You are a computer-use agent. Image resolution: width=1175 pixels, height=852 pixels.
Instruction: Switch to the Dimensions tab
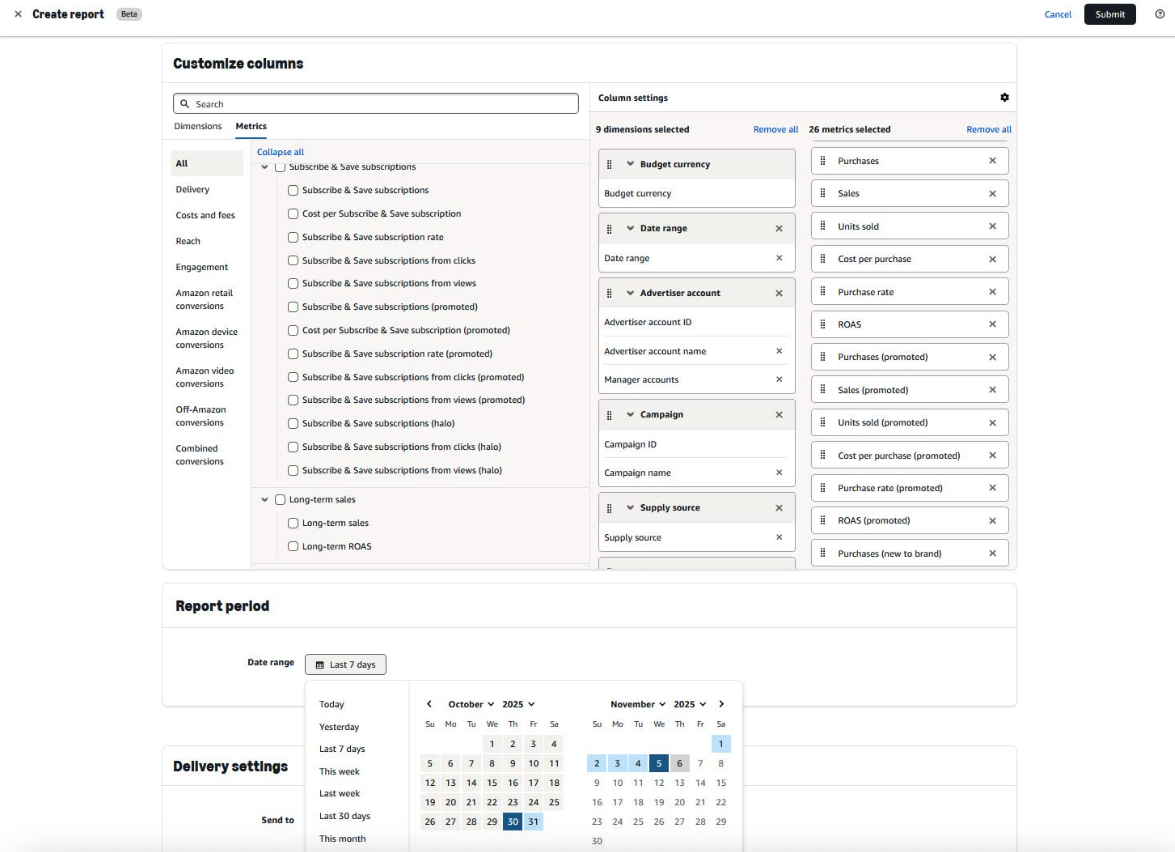(198, 126)
